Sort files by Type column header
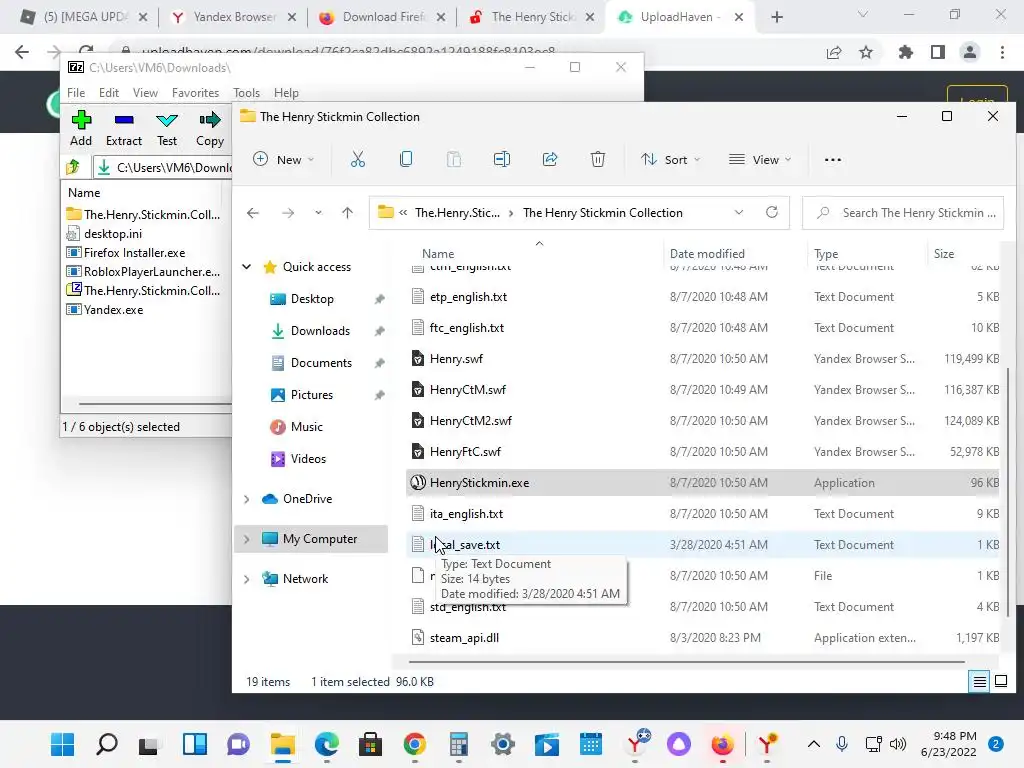Viewport: 1024px width, 768px height. coord(826,253)
